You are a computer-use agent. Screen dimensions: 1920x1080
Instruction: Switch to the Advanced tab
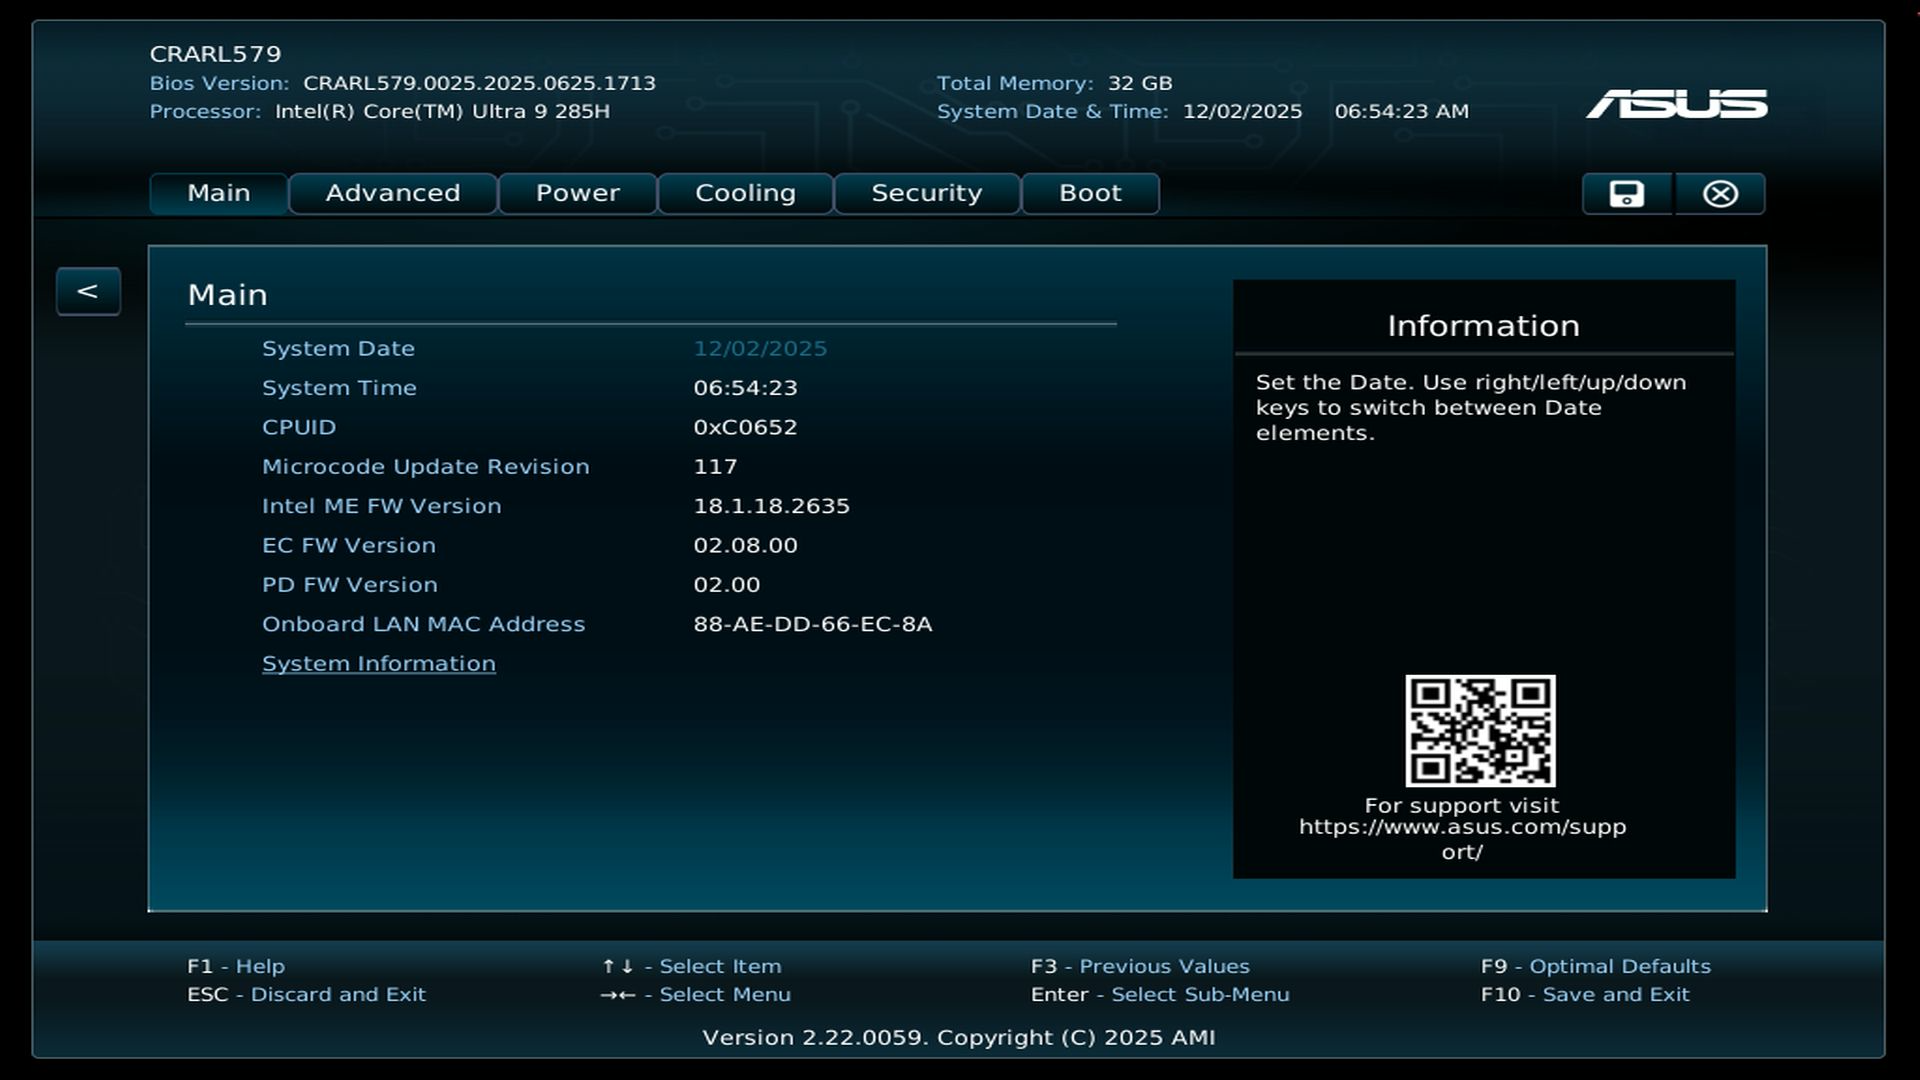393,193
